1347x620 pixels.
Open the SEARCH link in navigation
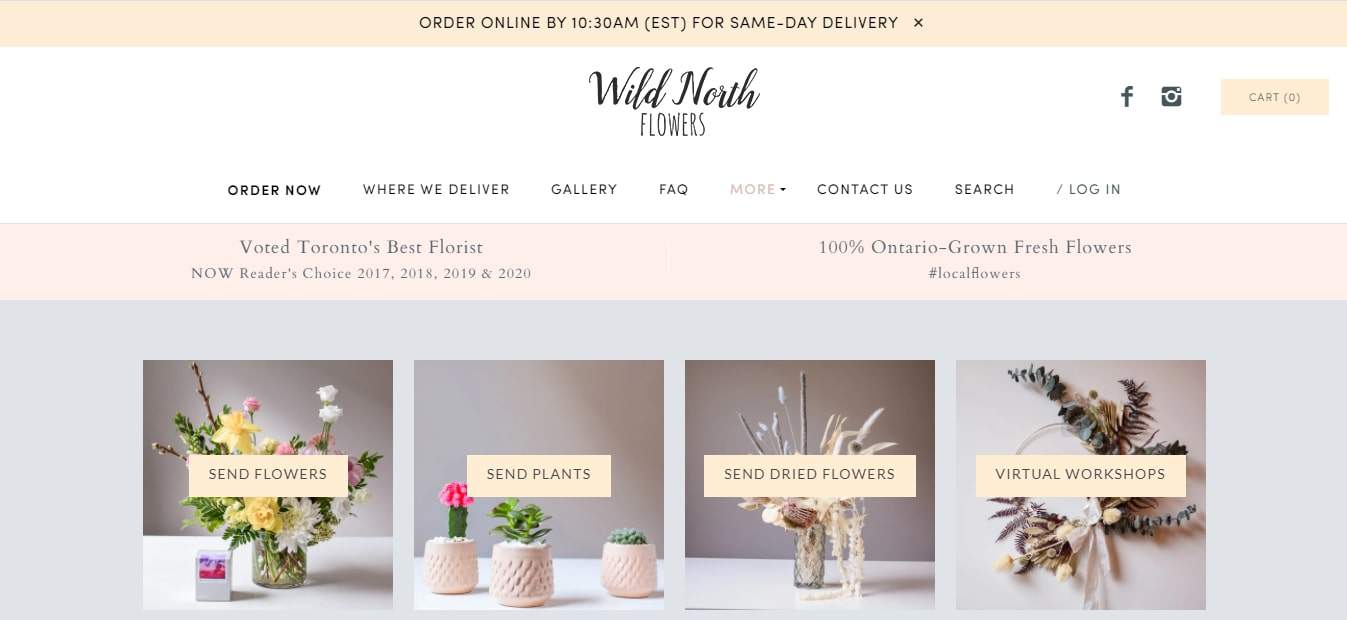pyautogui.click(x=984, y=189)
